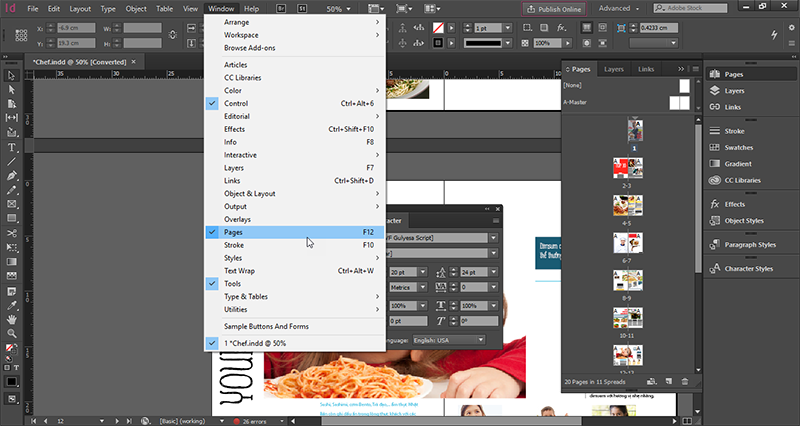800x426 pixels.
Task: Select the Line tool
Action: pos(11,162)
